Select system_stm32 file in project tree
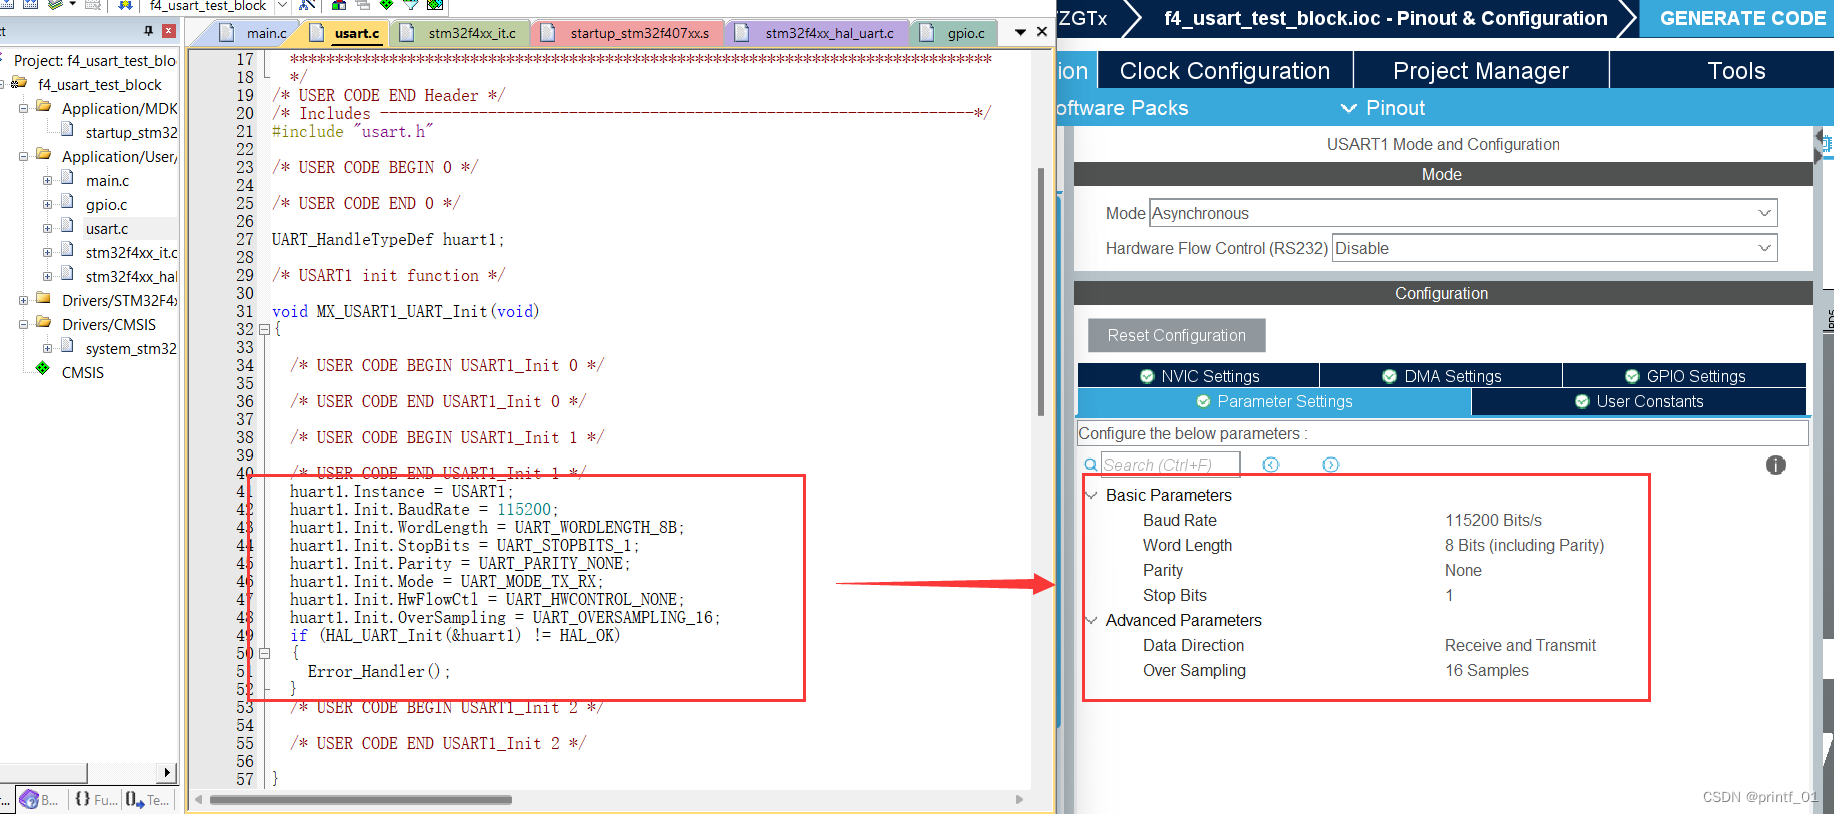The height and width of the screenshot is (814, 1834). (131, 349)
